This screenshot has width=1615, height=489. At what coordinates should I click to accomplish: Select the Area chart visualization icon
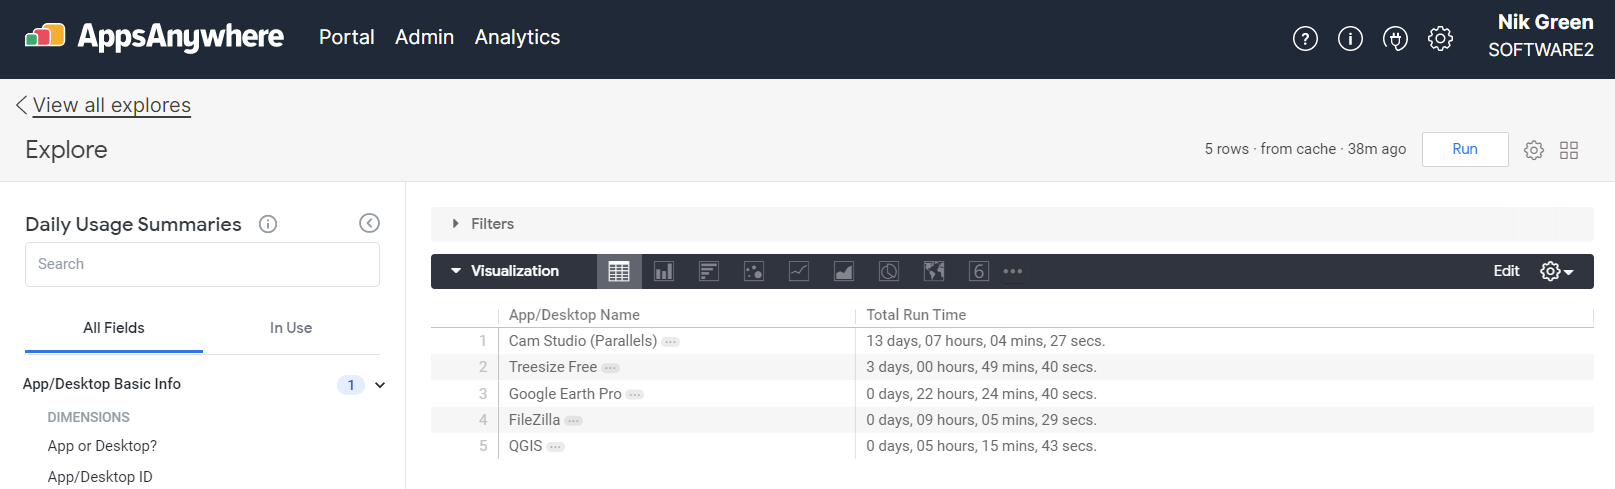(844, 271)
